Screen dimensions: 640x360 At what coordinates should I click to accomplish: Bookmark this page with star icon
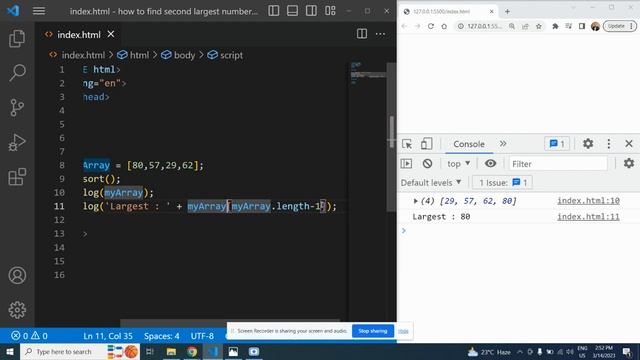pyautogui.click(x=539, y=26)
